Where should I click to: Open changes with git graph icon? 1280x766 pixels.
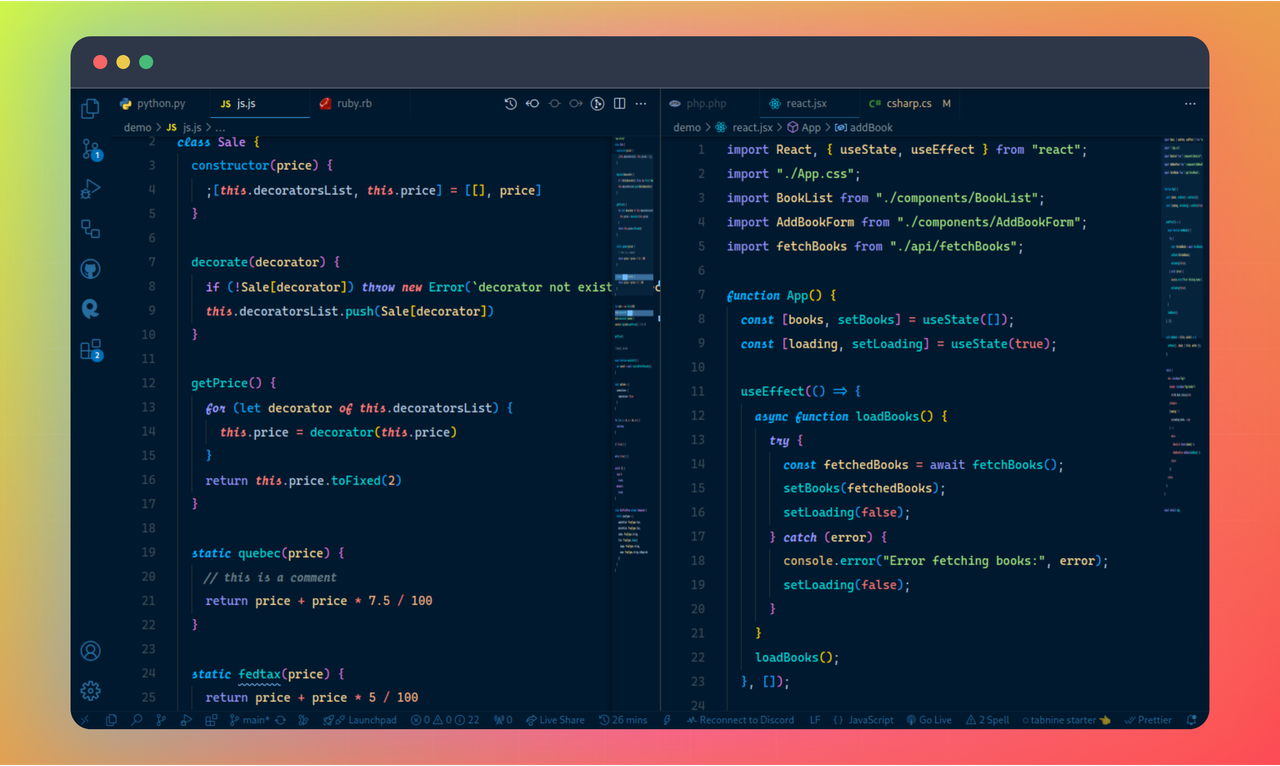(598, 103)
